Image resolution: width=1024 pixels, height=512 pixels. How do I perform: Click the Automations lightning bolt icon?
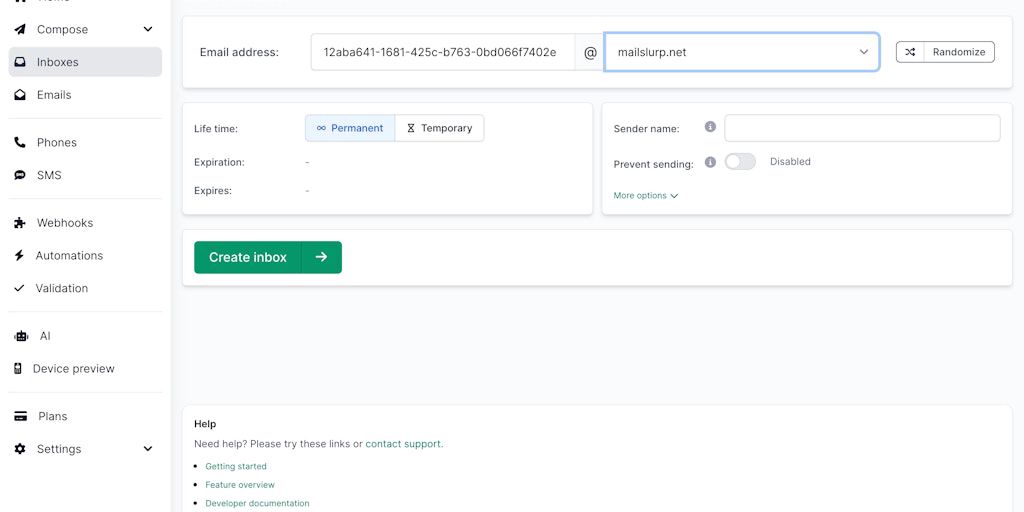pos(19,256)
